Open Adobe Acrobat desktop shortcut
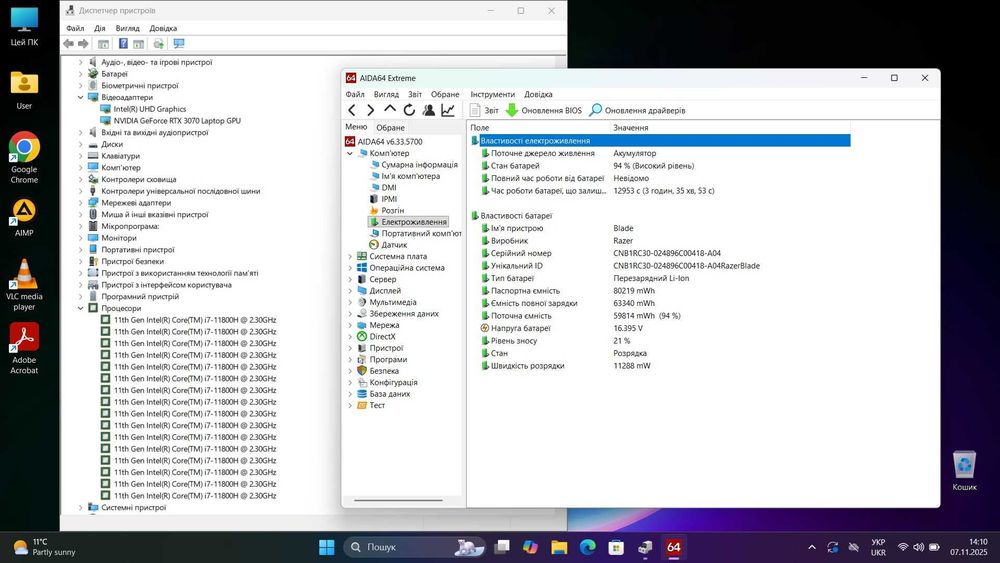 tap(24, 348)
